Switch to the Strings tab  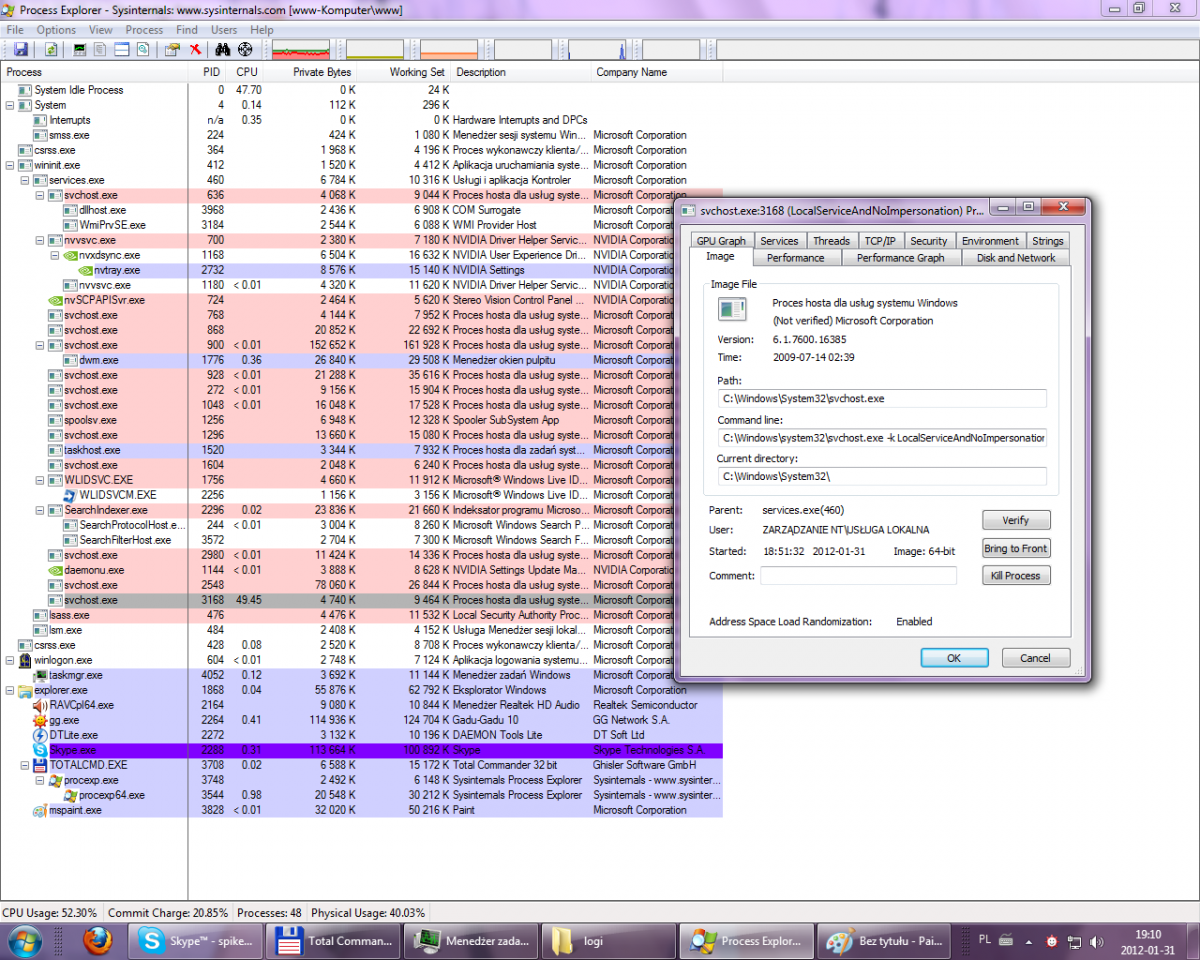pos(1047,241)
